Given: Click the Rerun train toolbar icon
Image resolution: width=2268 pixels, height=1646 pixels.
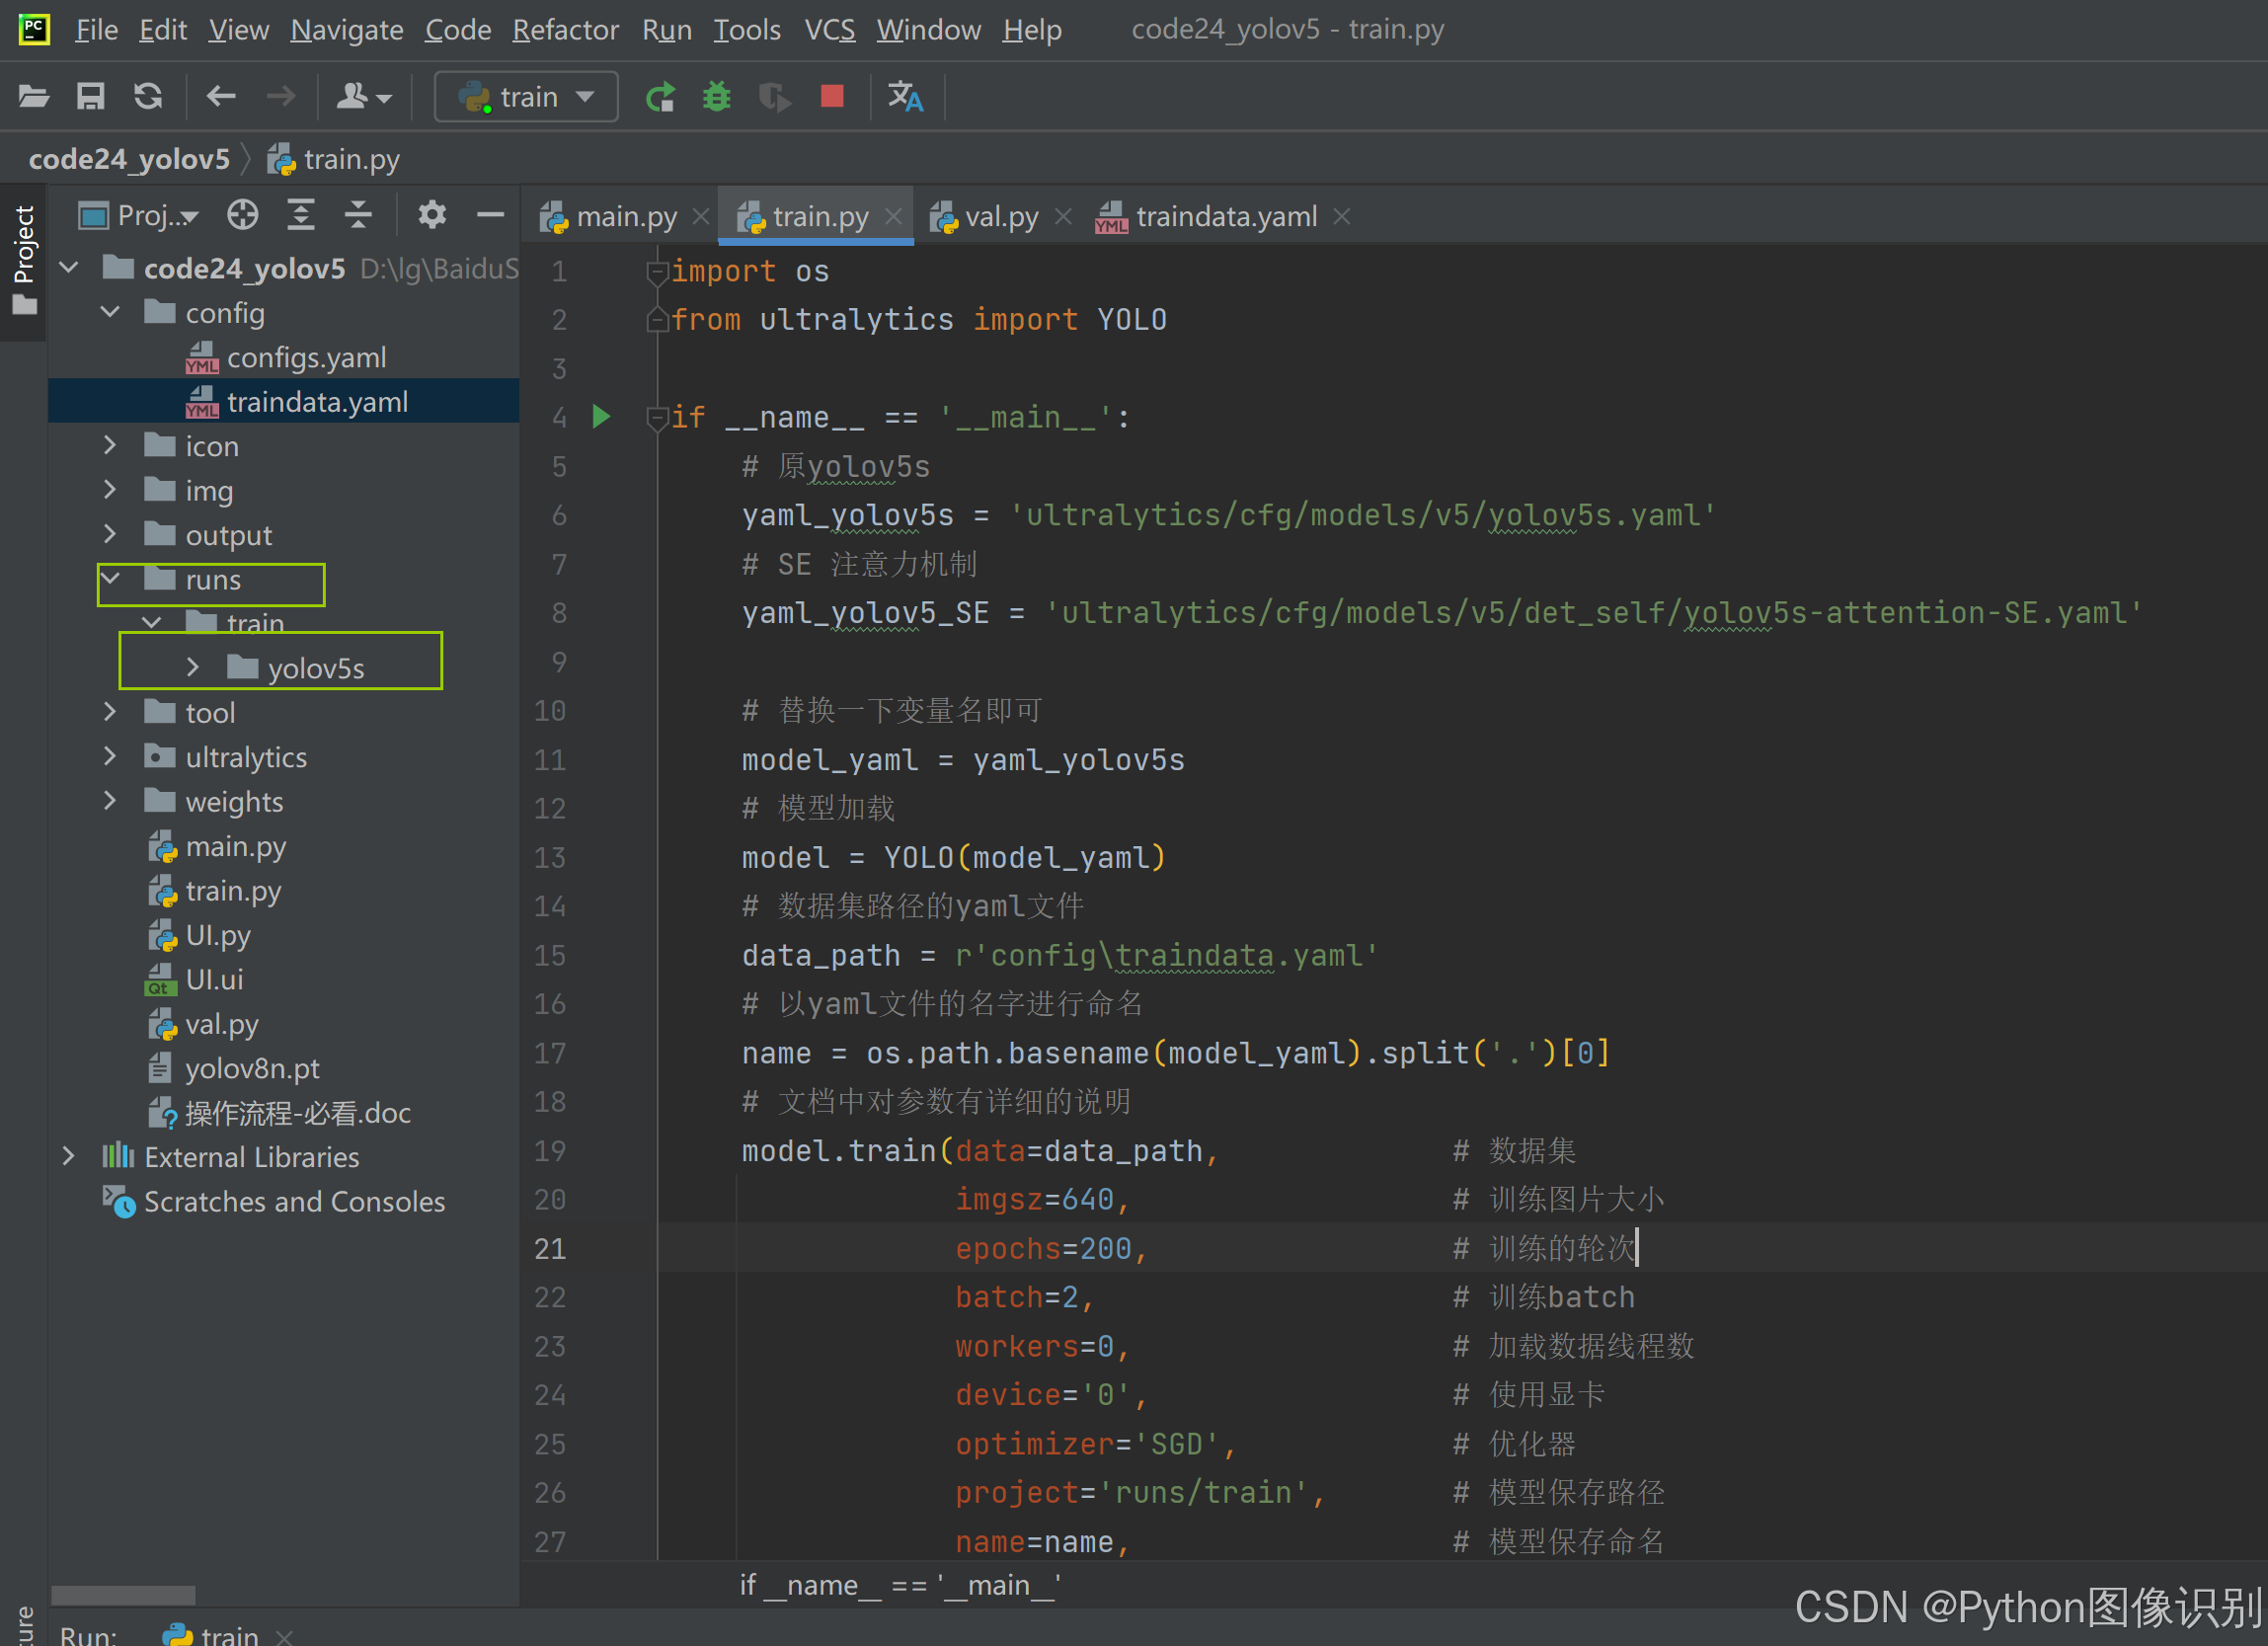Looking at the screenshot, I should 660,97.
